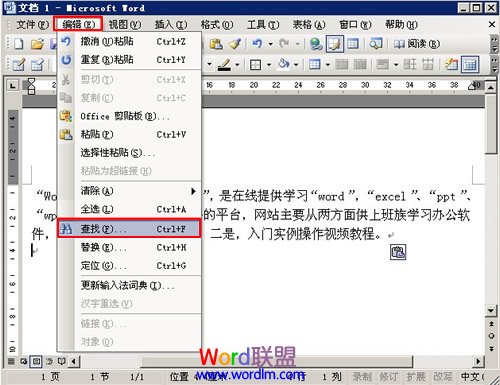The height and width of the screenshot is (385, 500).
Task: Open the 表格(A) menu
Action: click(309, 24)
